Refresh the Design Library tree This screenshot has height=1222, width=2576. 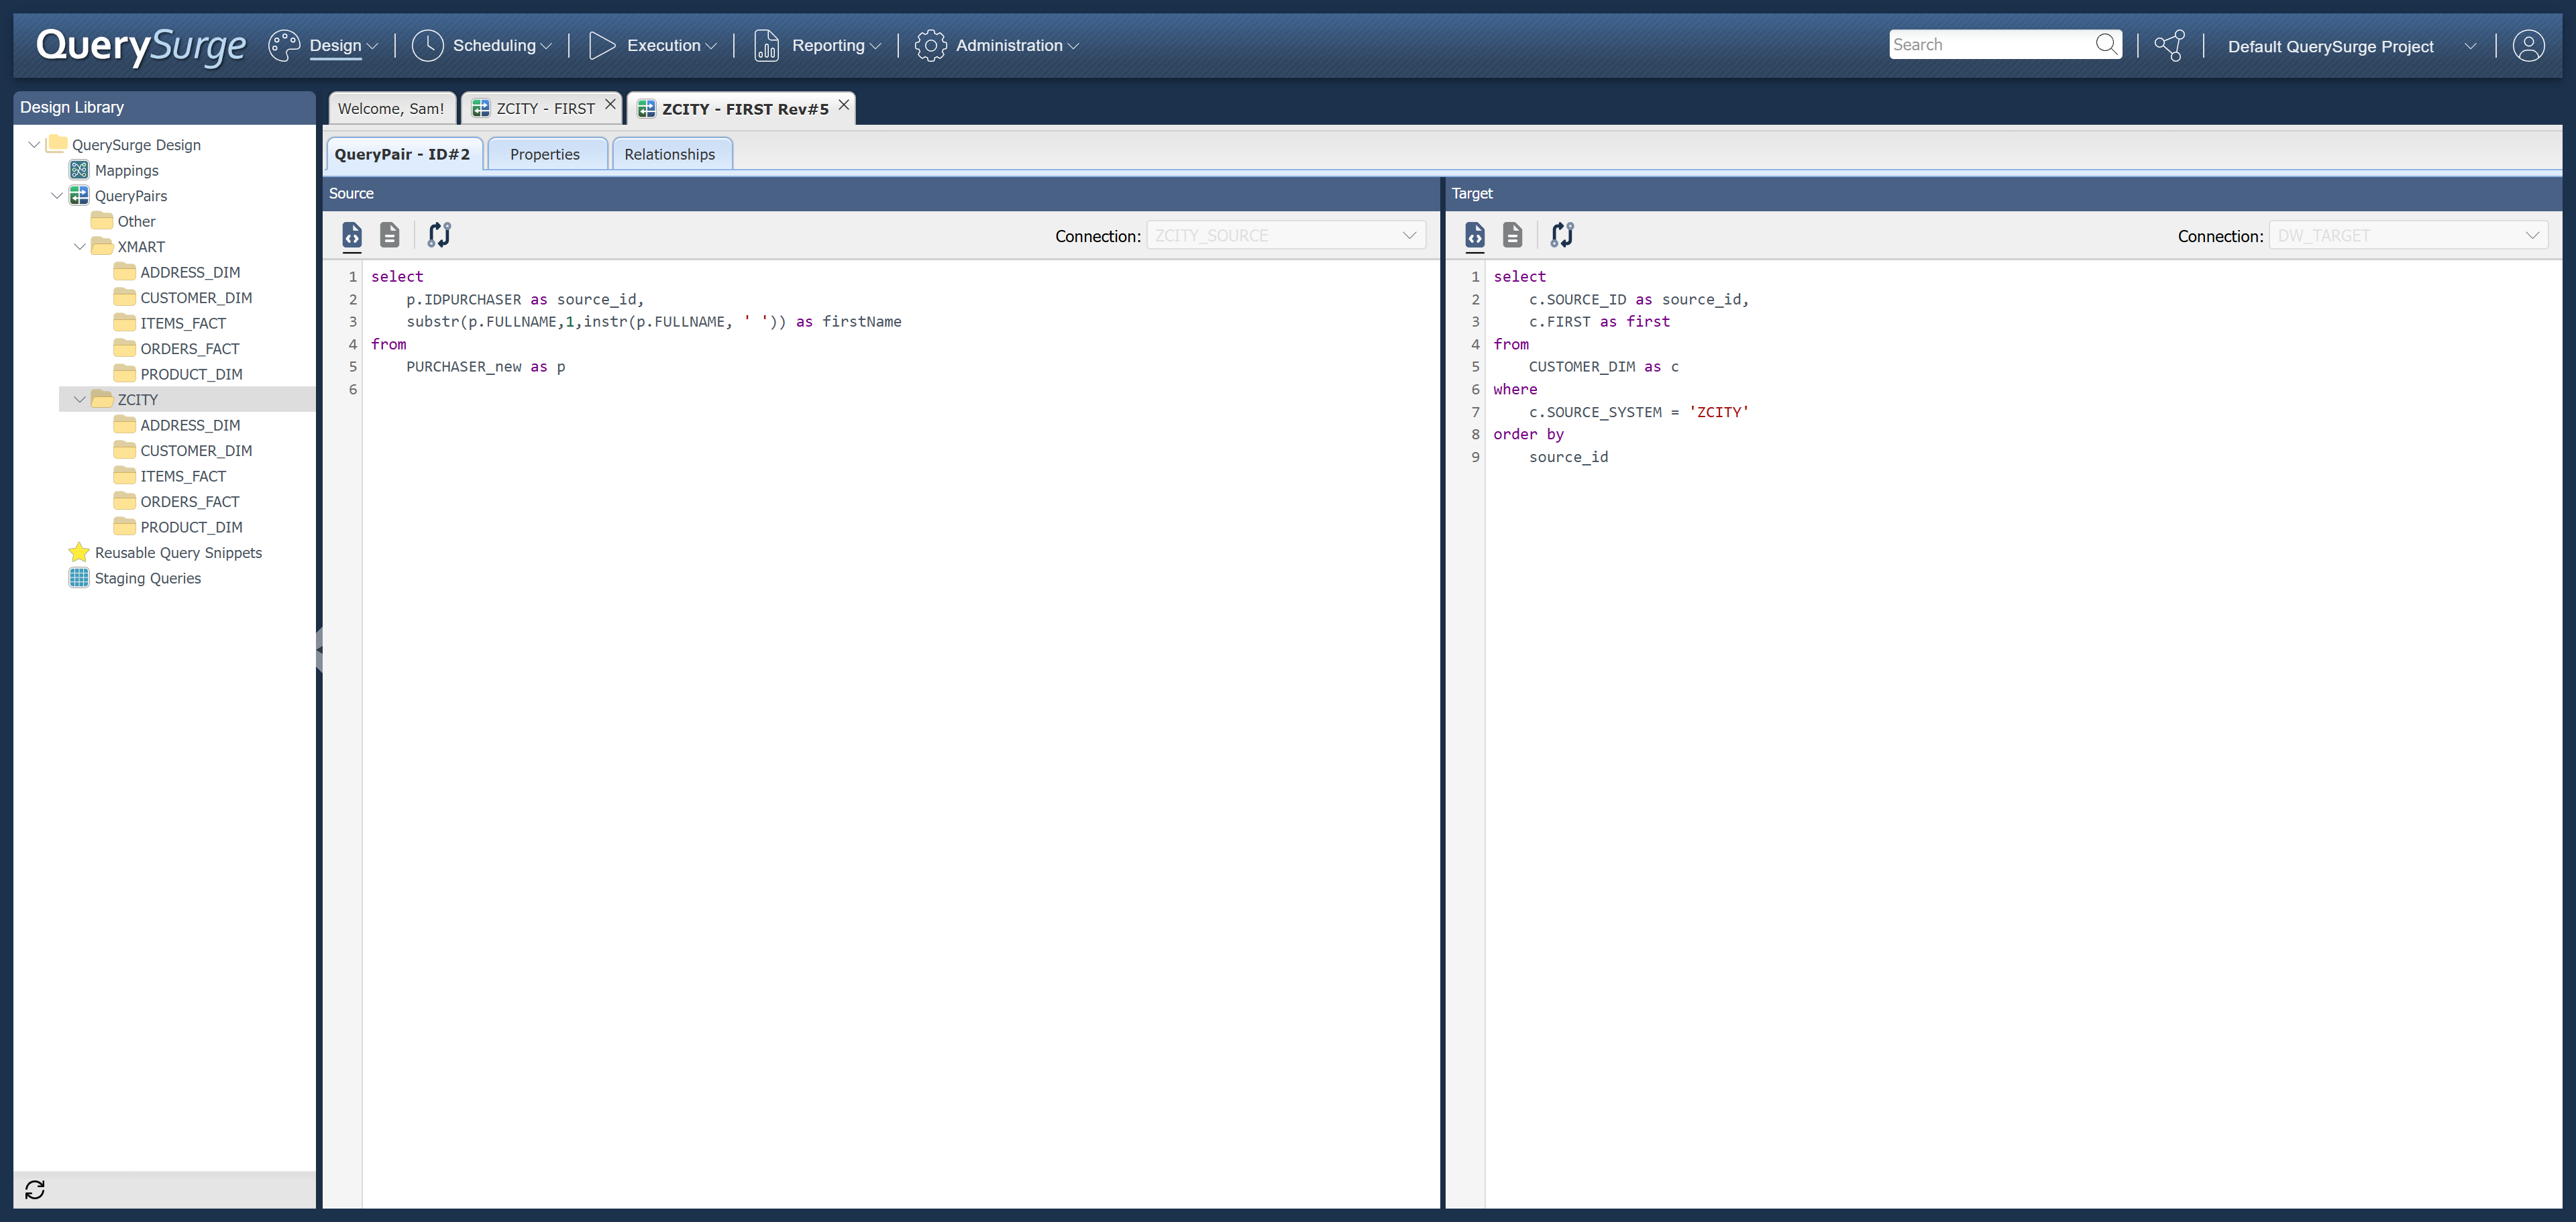point(35,1189)
